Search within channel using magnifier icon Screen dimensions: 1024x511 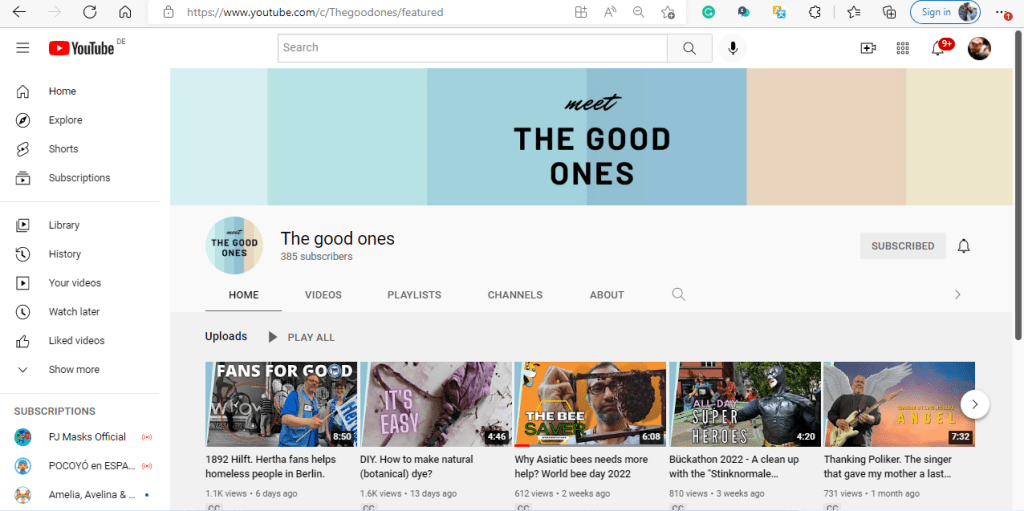click(679, 294)
